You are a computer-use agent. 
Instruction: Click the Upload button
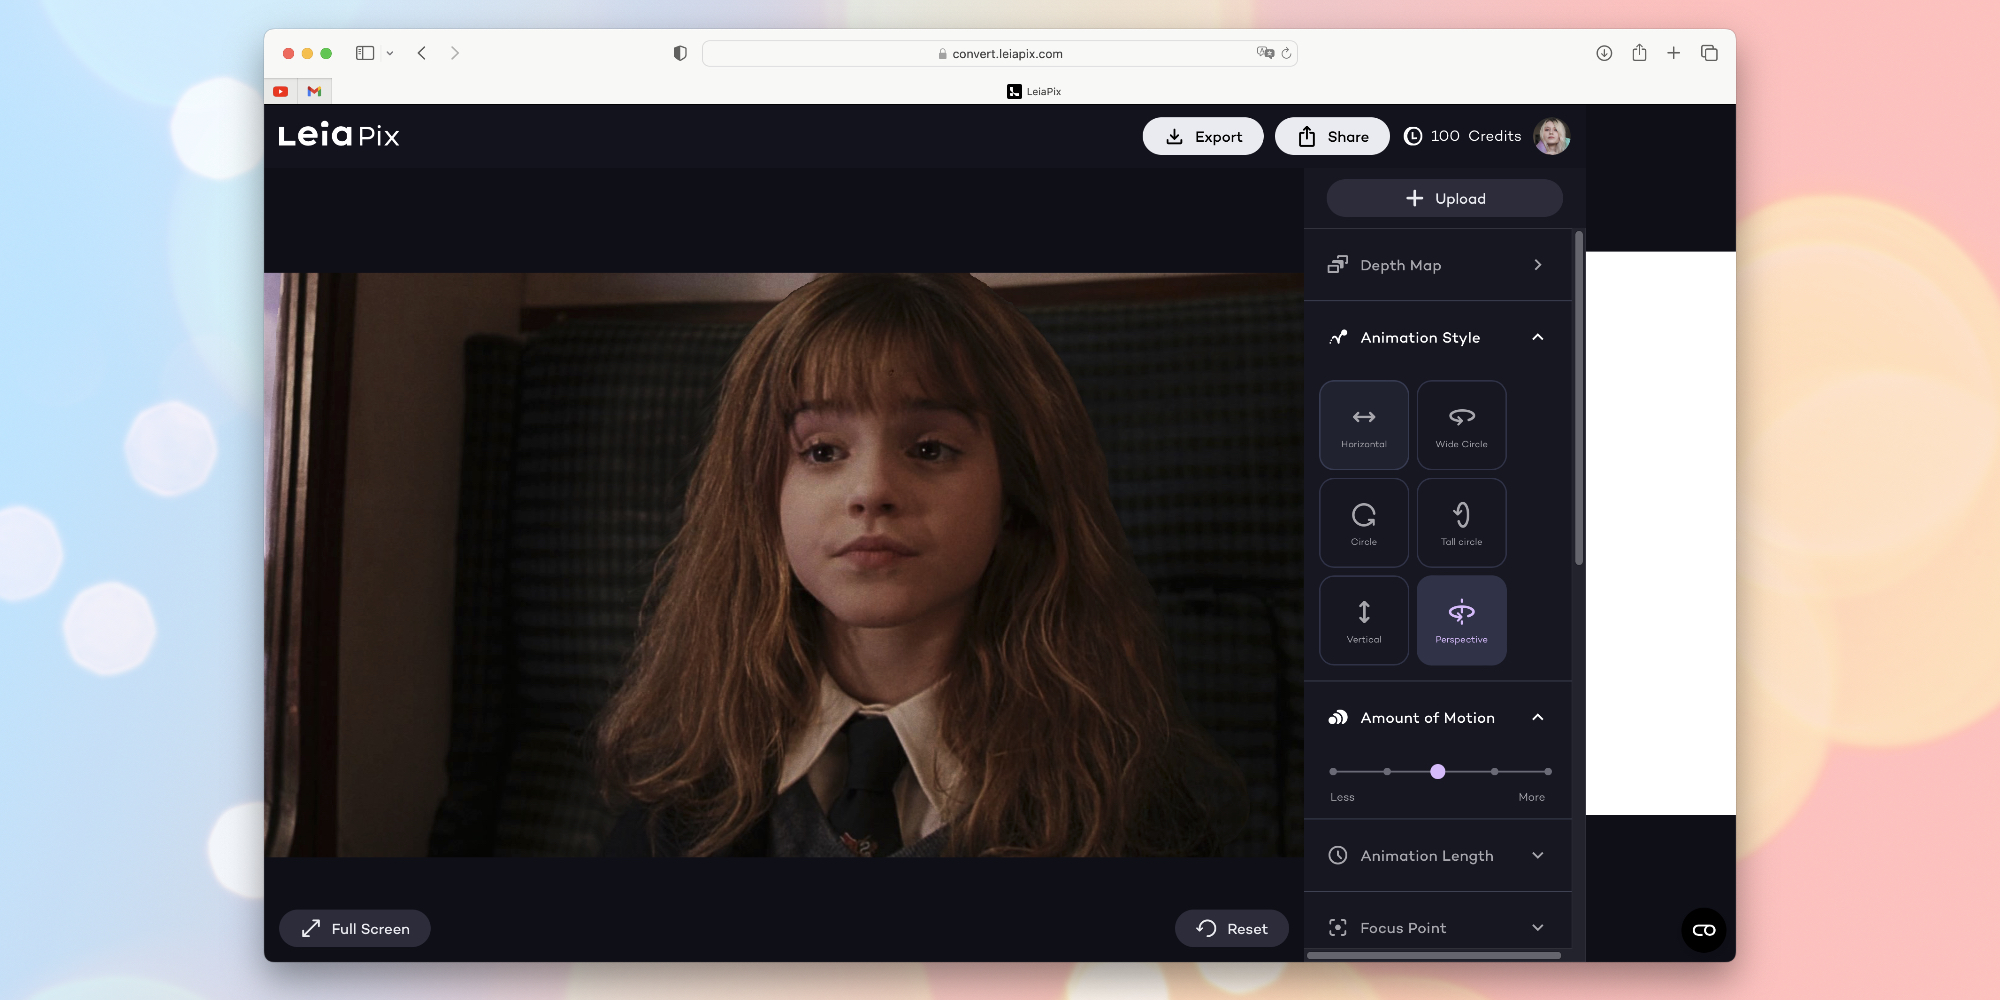(x=1444, y=199)
